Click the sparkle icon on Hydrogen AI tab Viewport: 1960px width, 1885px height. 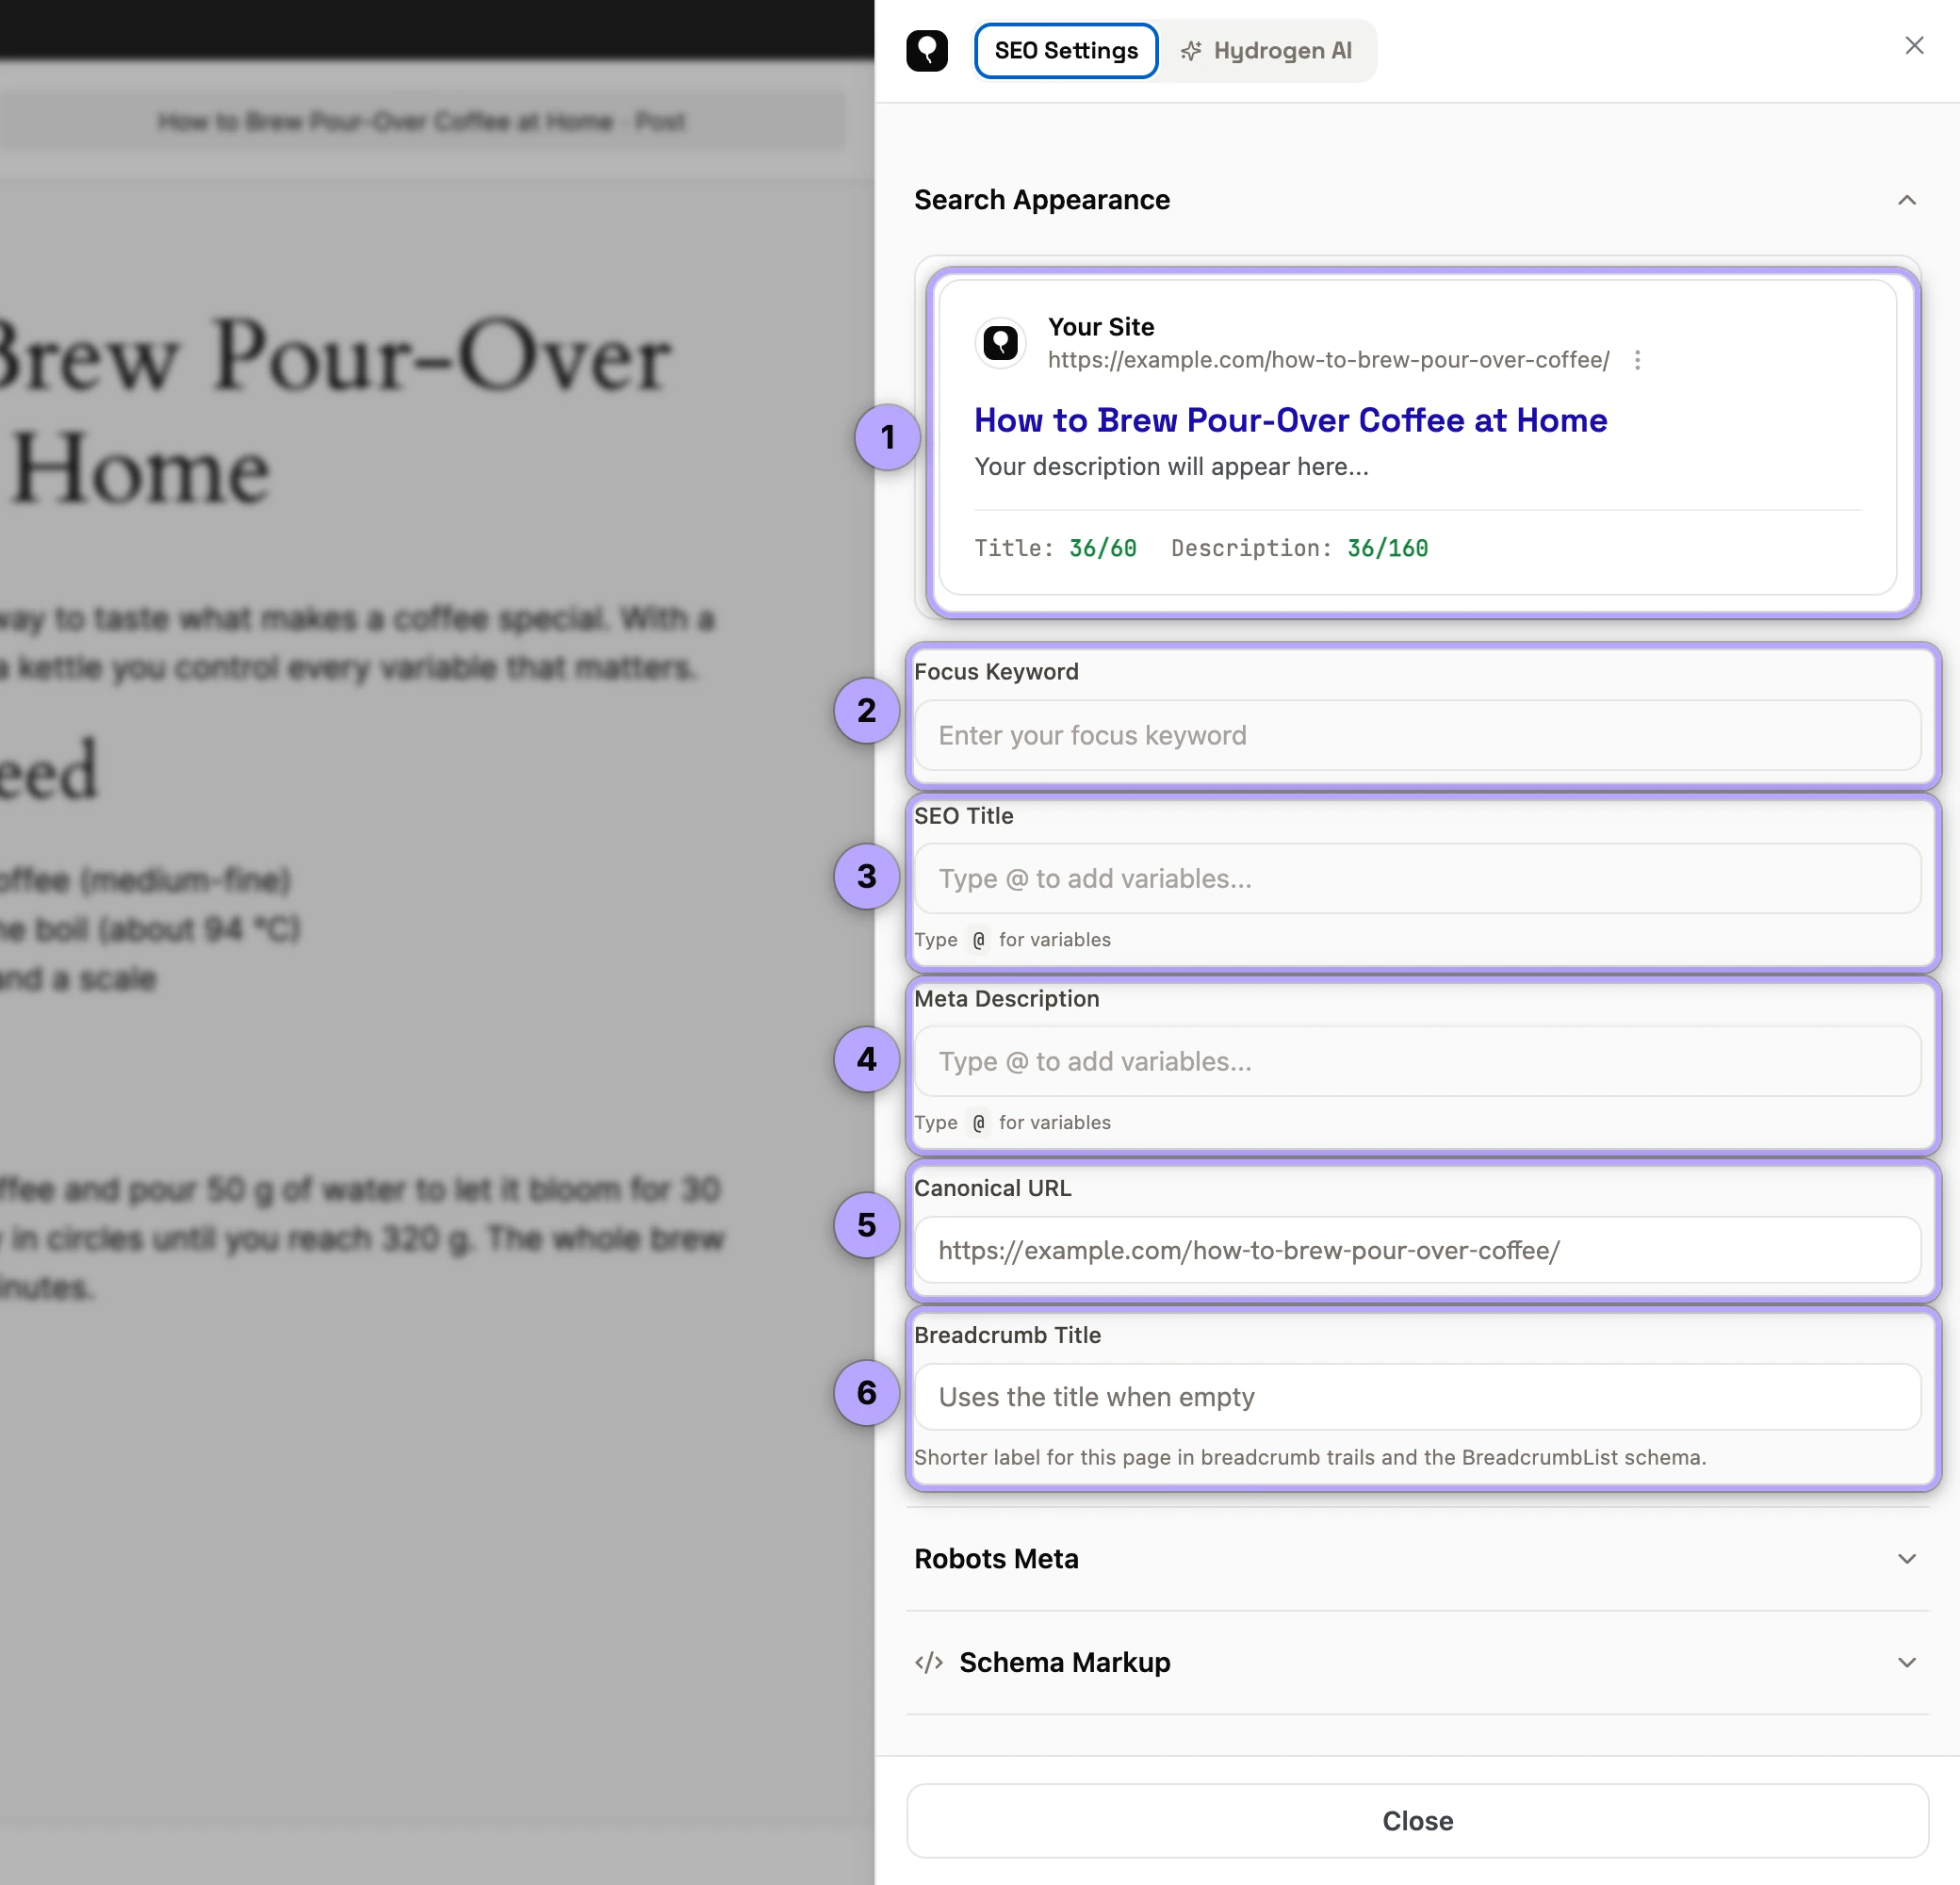[x=1191, y=51]
